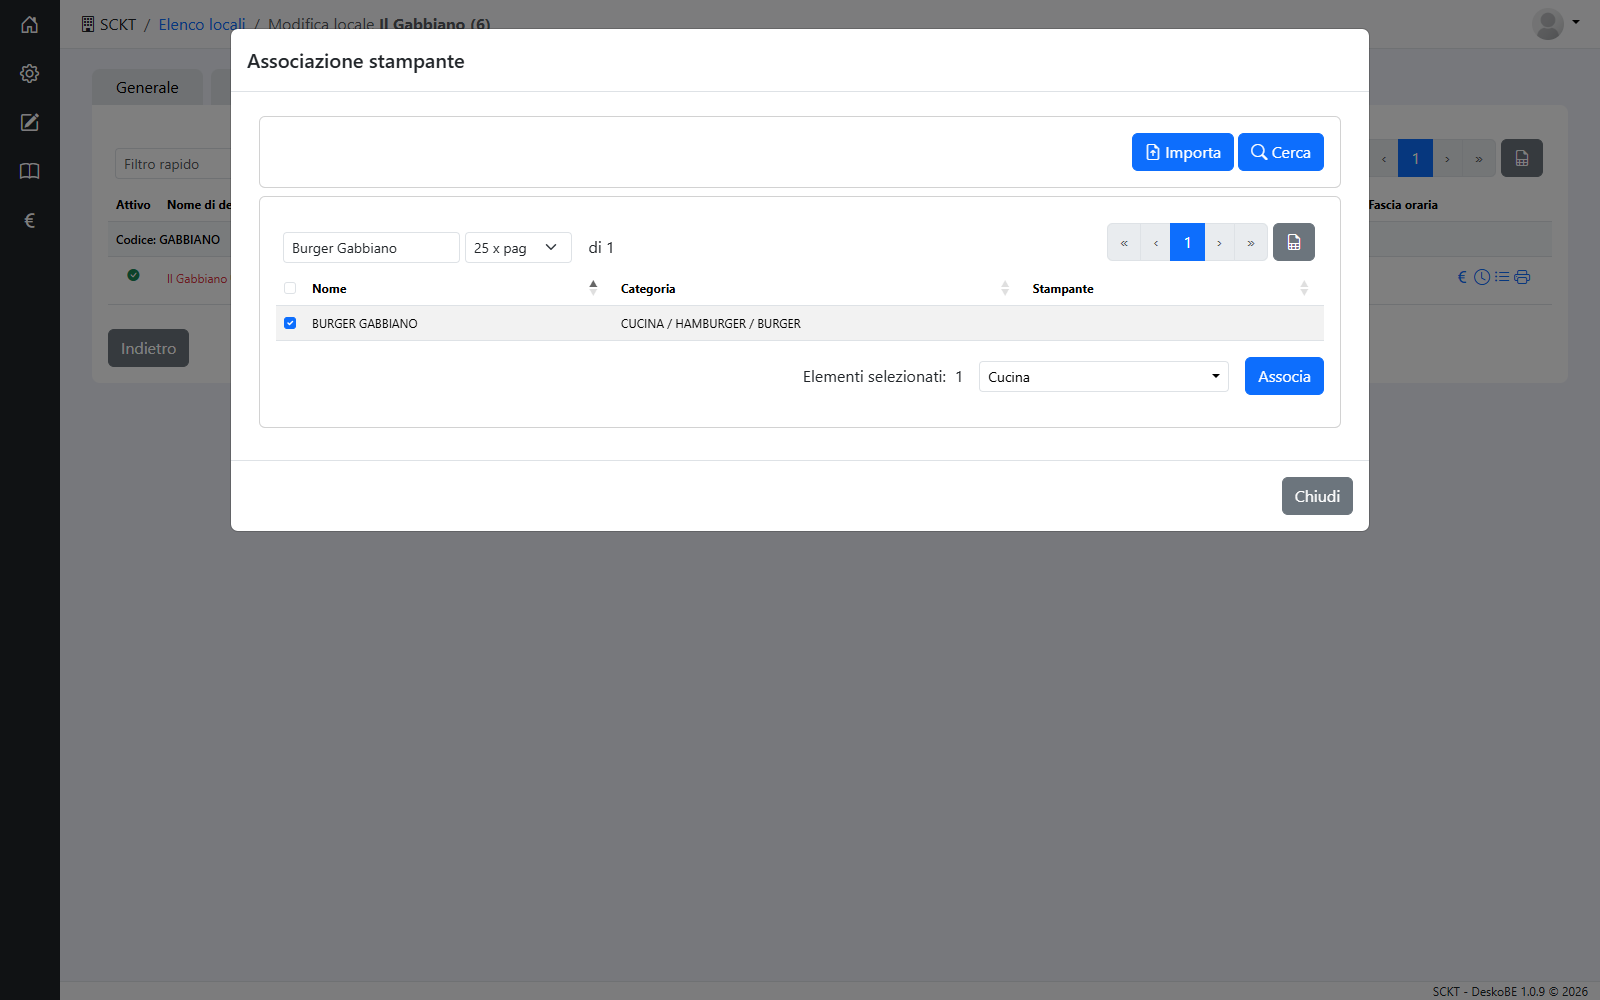Image resolution: width=1600 pixels, height=1000 pixels.
Task: Open the home icon in sidebar
Action: 30,25
